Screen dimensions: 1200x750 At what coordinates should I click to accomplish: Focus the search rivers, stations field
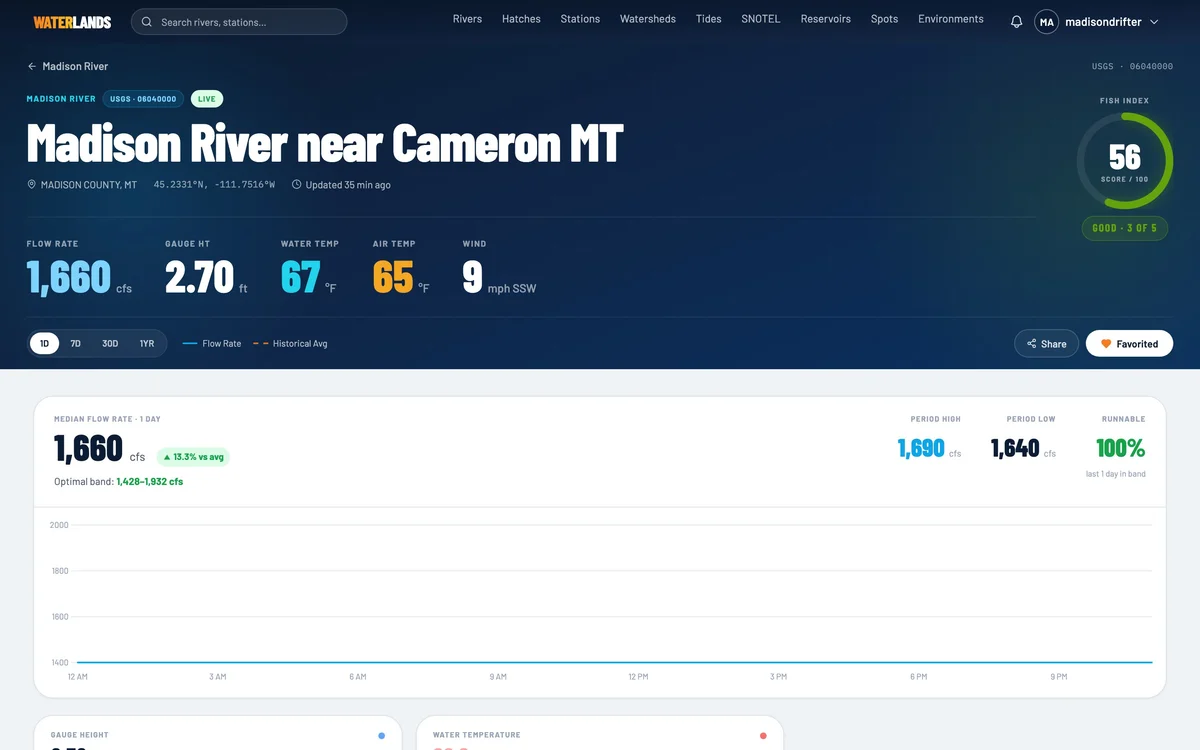[x=239, y=22]
